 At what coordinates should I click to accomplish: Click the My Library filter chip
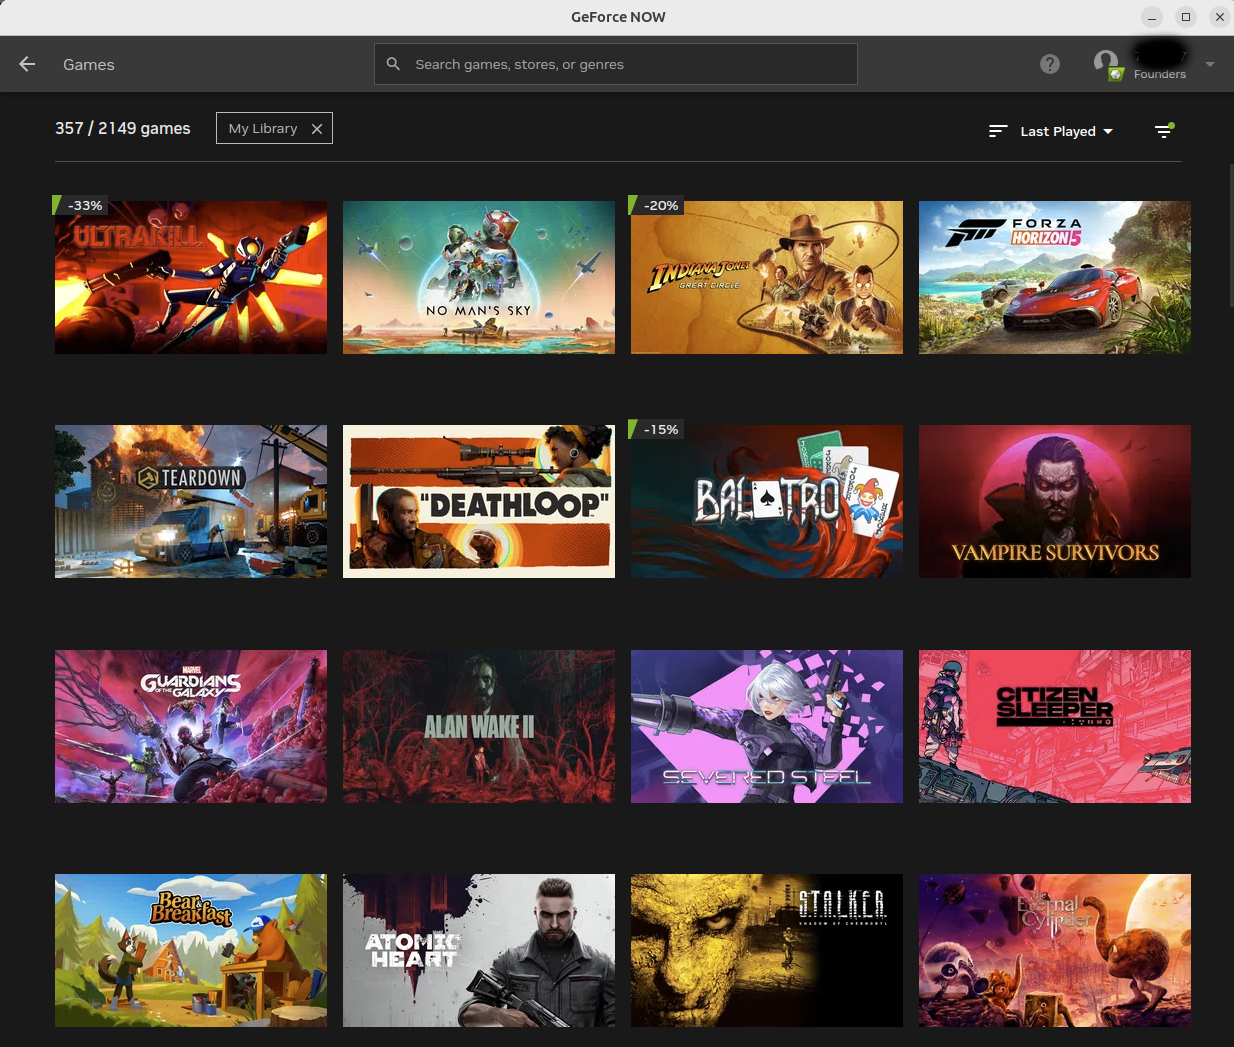263,128
